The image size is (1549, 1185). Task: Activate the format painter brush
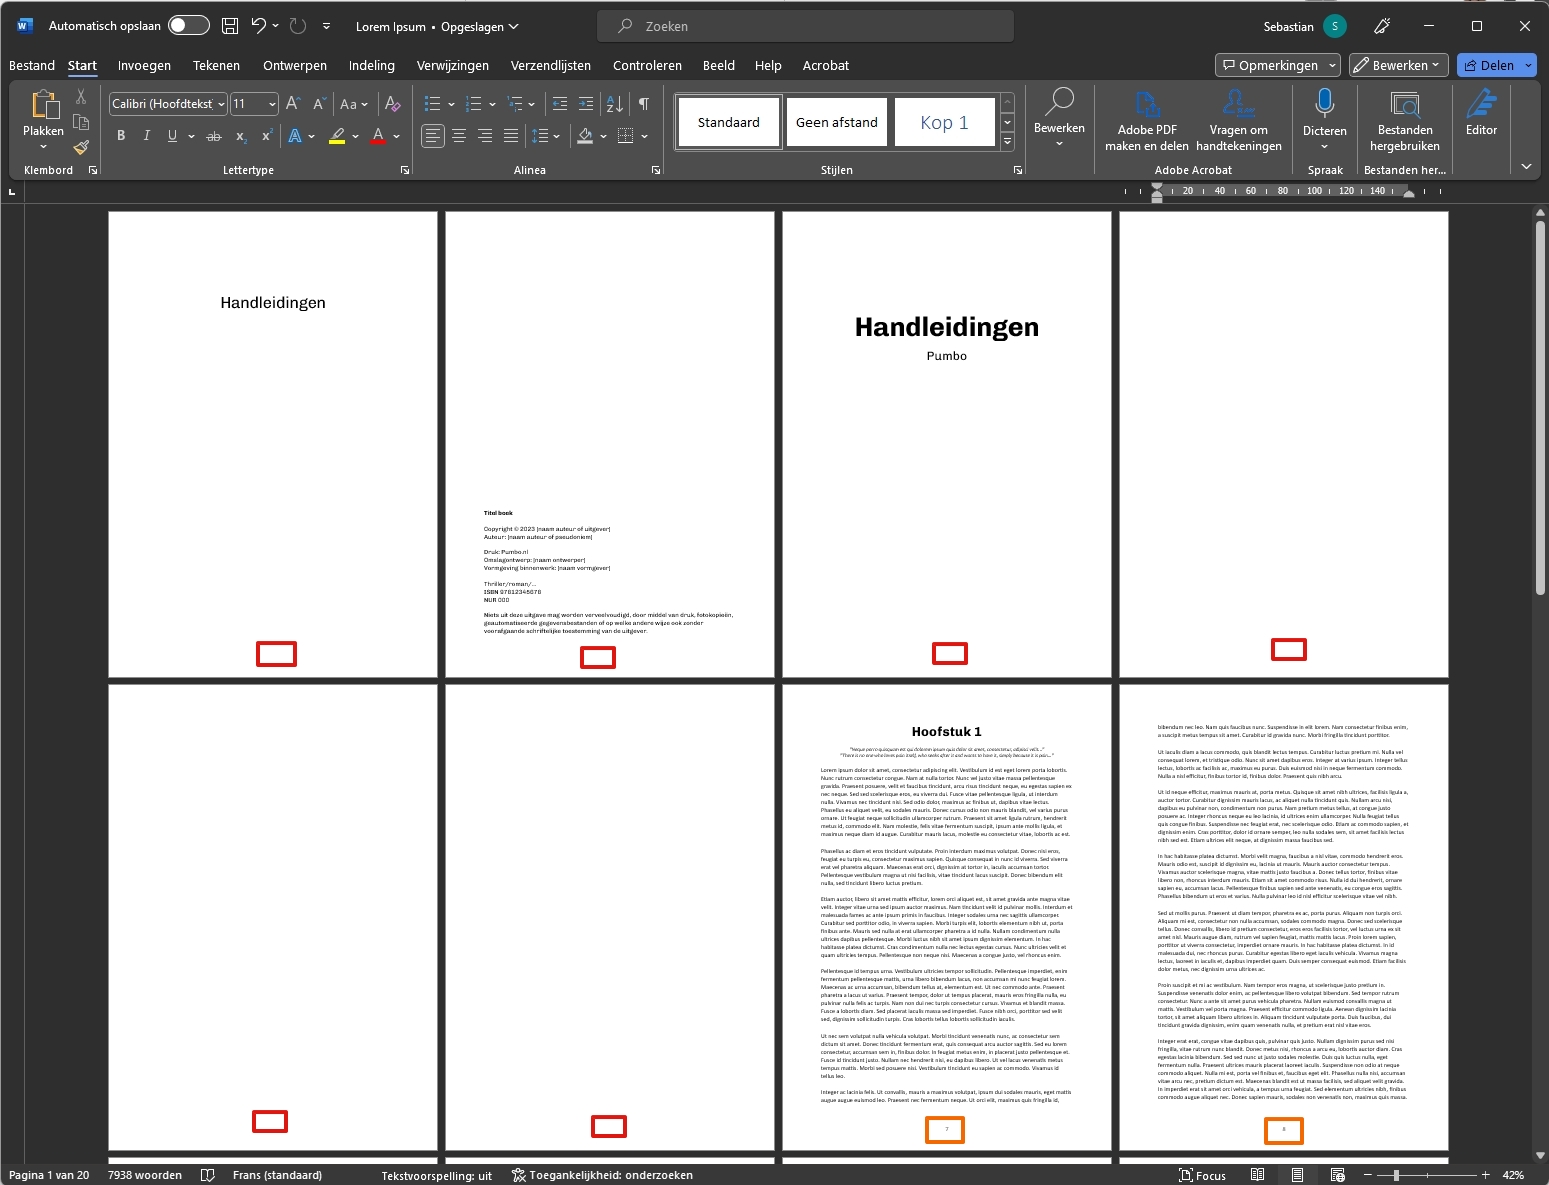[x=81, y=147]
